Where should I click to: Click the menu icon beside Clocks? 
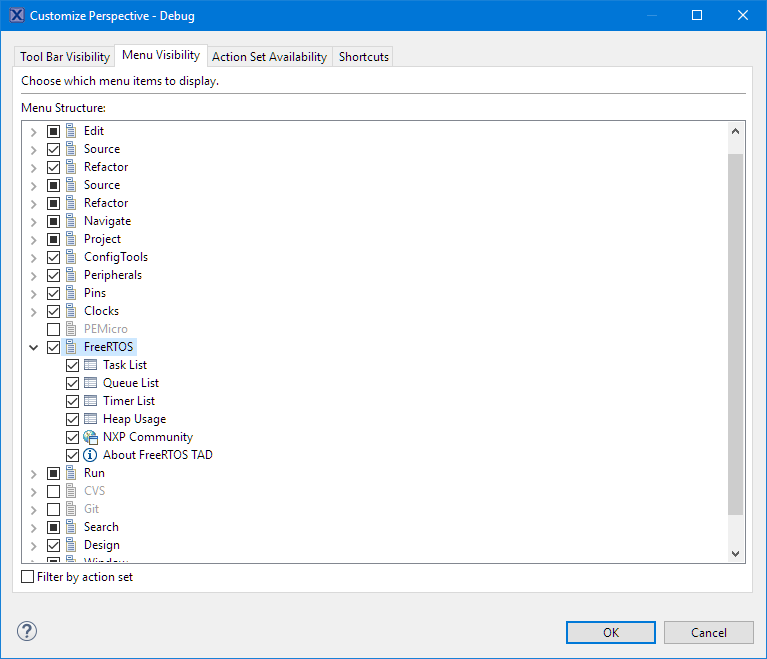pos(71,311)
